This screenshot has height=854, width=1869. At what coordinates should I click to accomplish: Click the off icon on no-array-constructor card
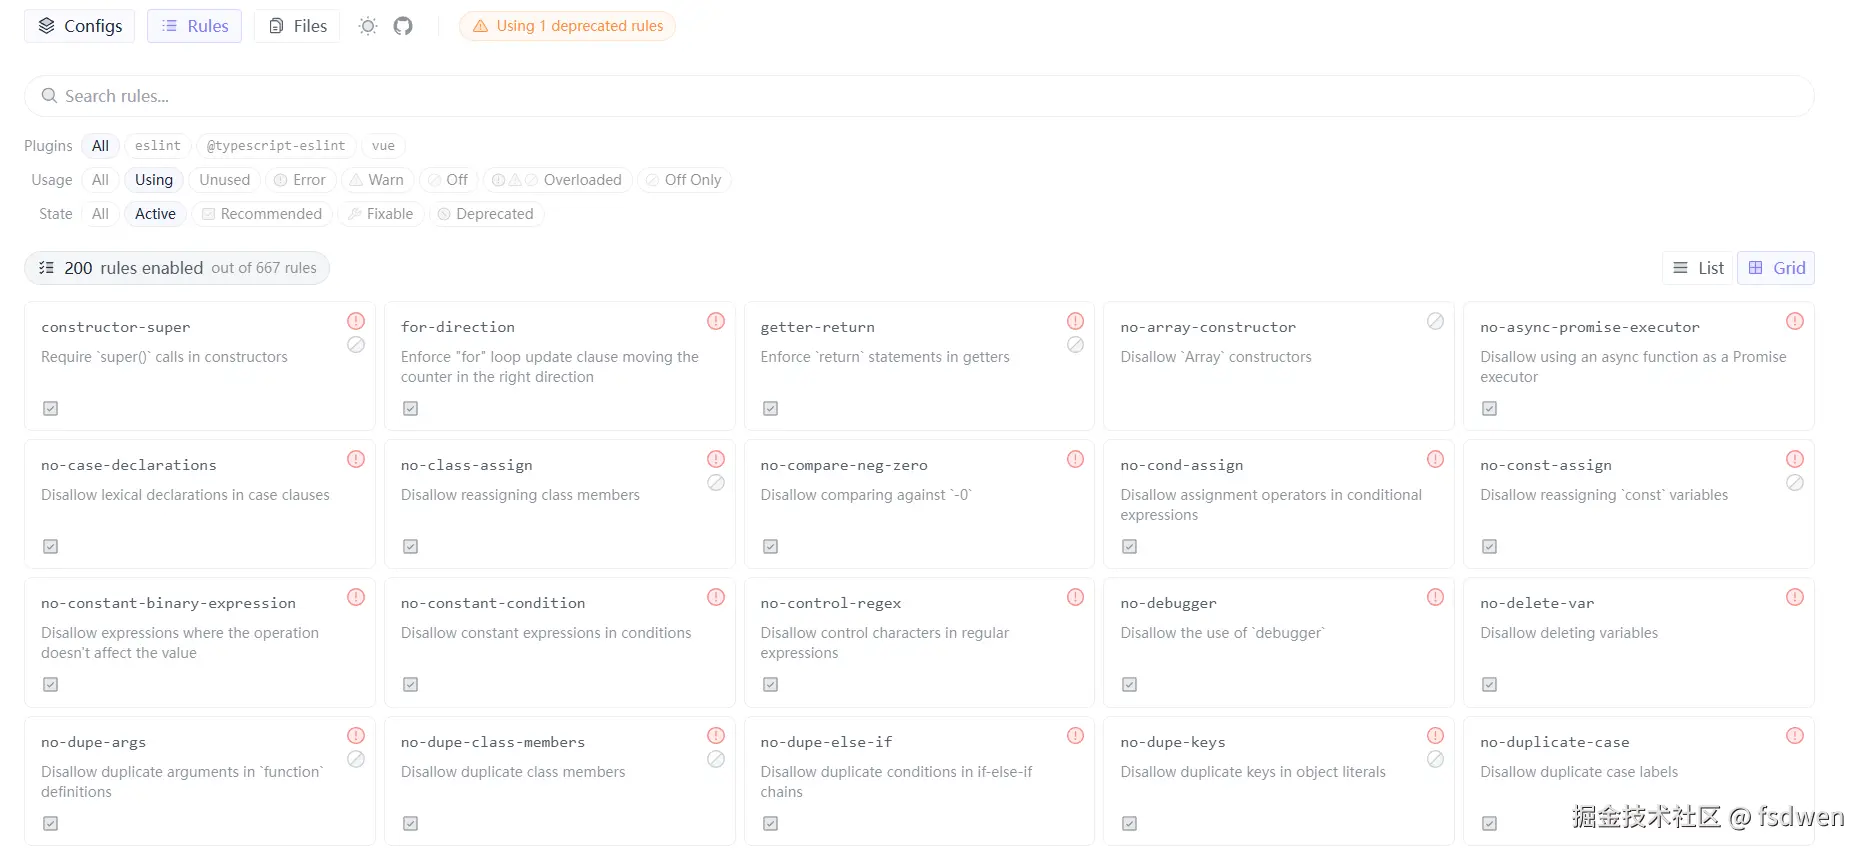[x=1435, y=321]
